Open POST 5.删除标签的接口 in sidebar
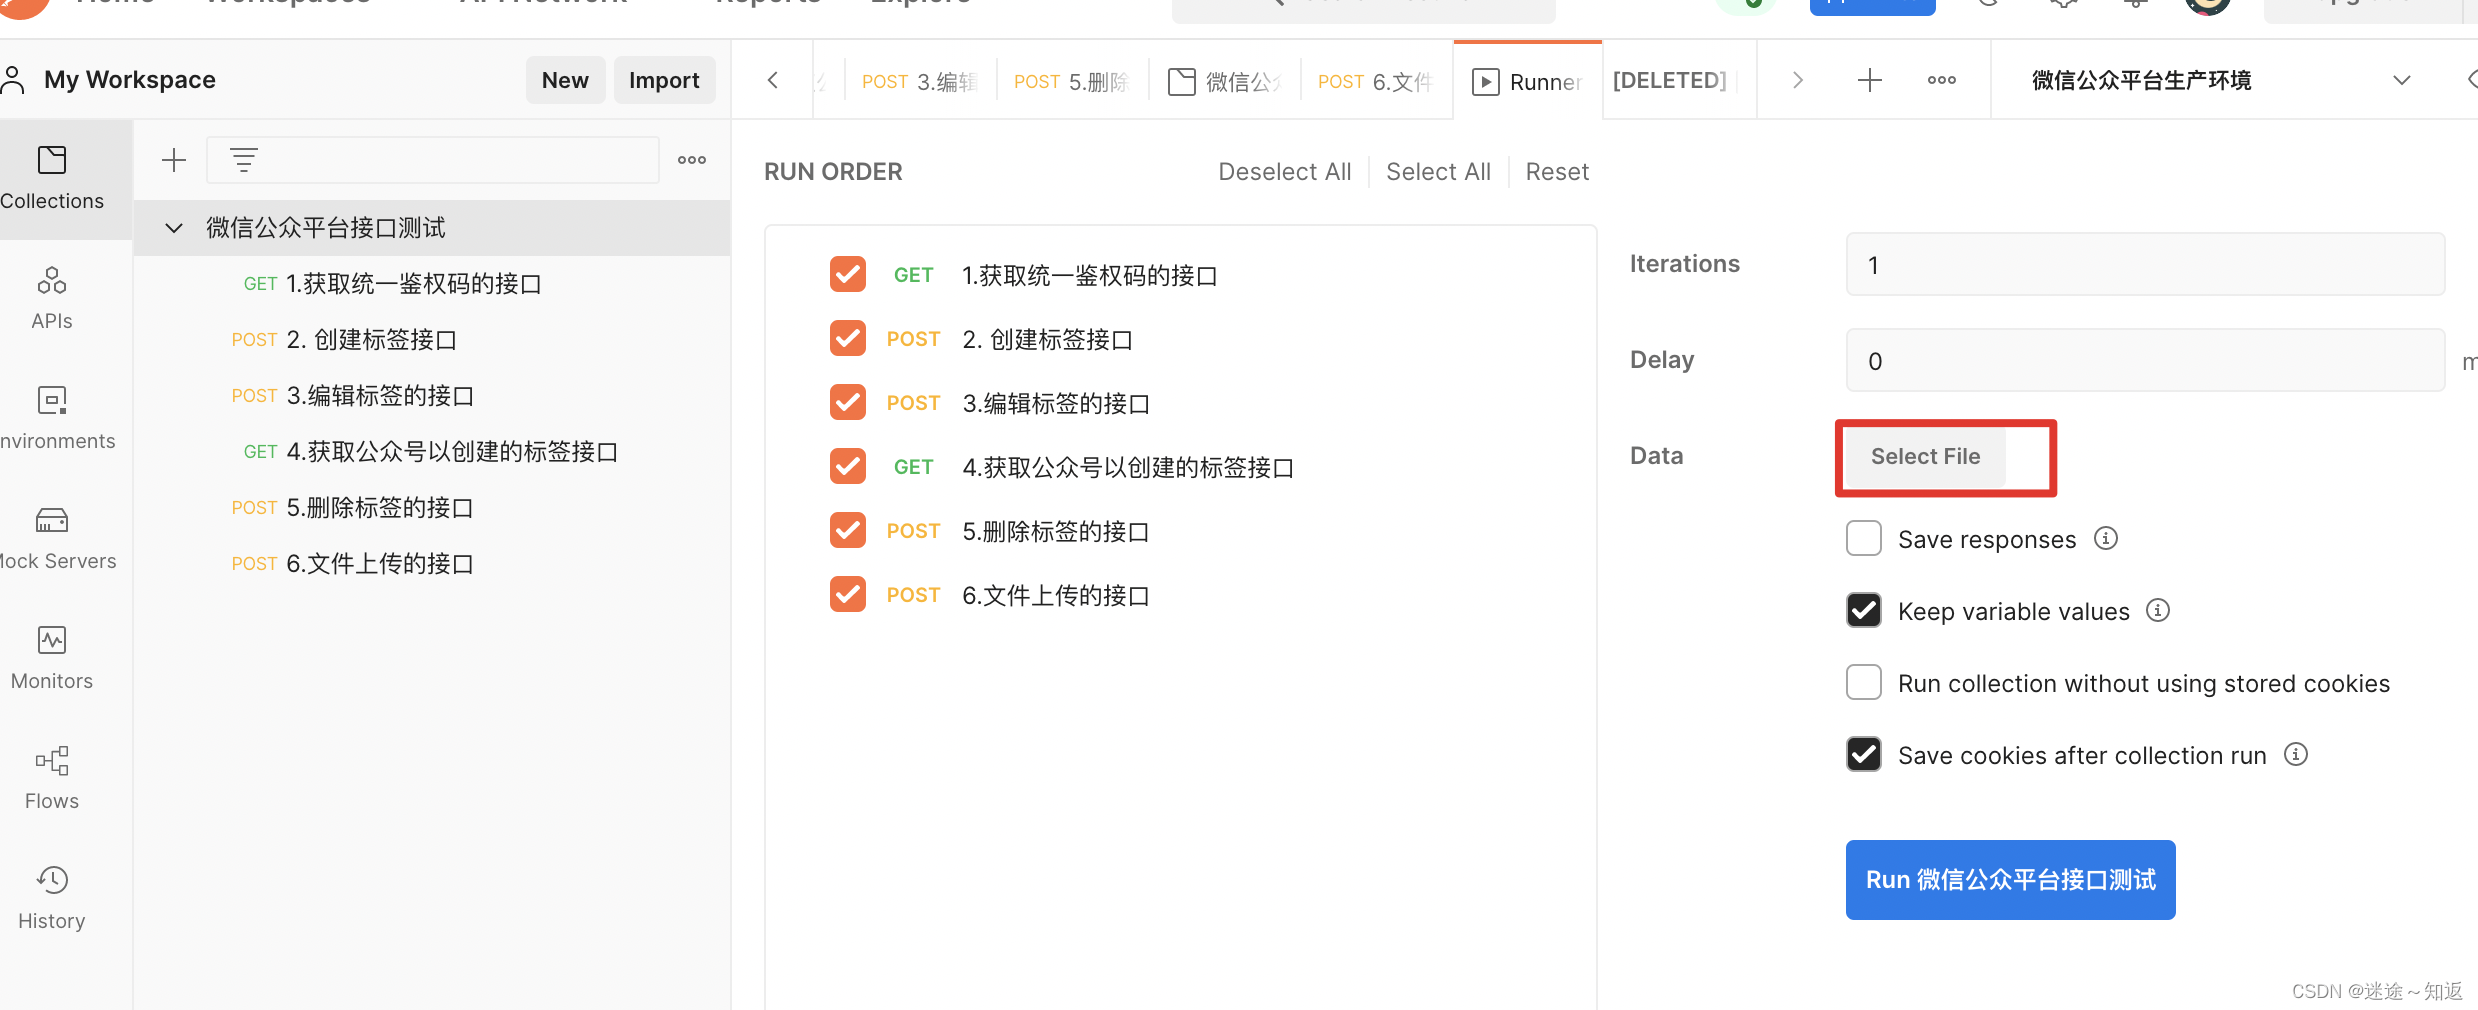The width and height of the screenshot is (2478, 1010). (x=432, y=508)
